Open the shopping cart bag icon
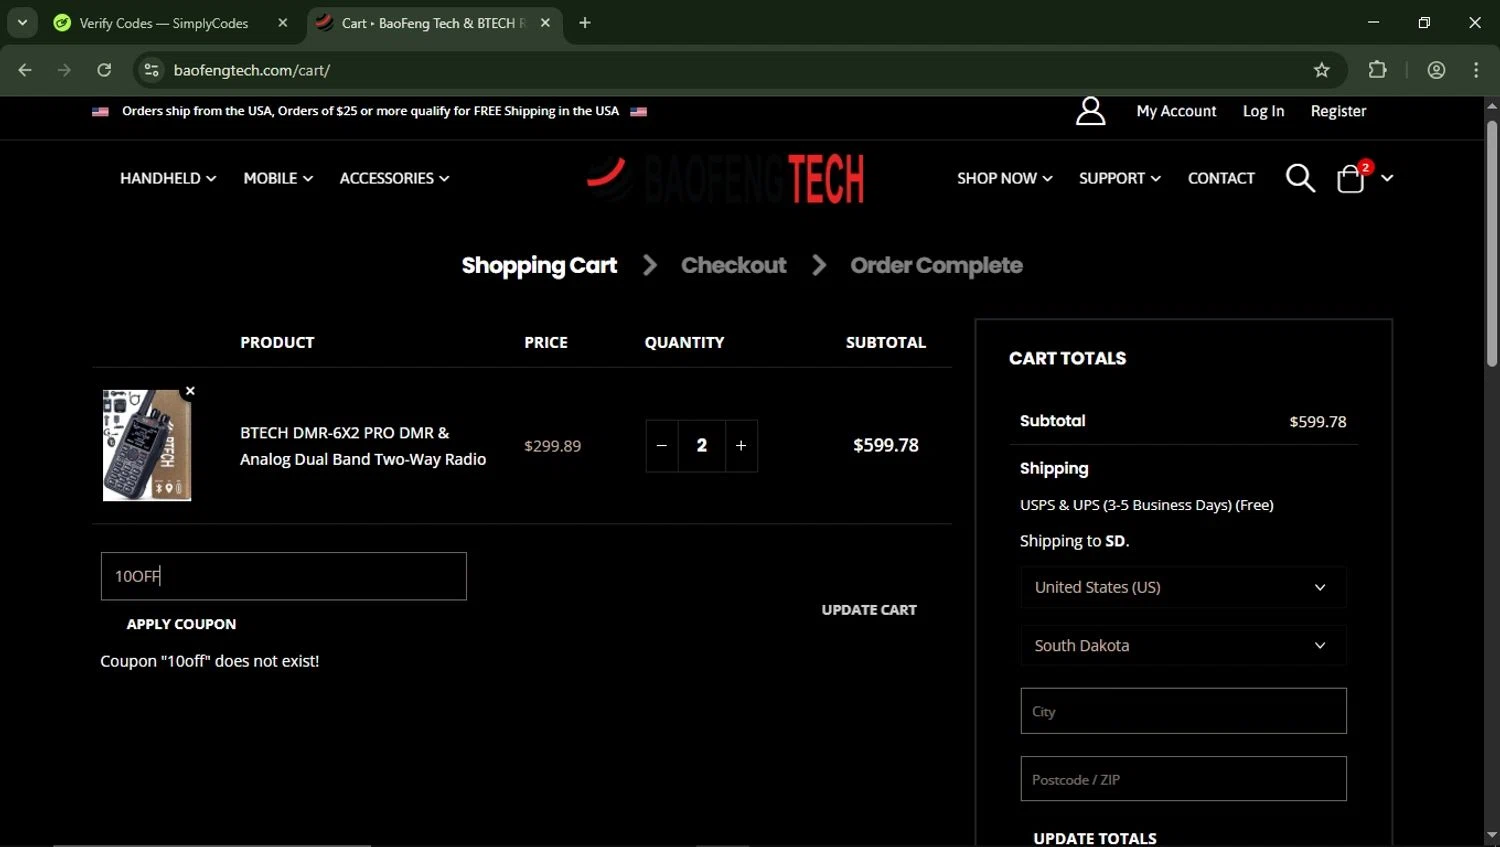This screenshot has height=847, width=1500. tap(1351, 178)
